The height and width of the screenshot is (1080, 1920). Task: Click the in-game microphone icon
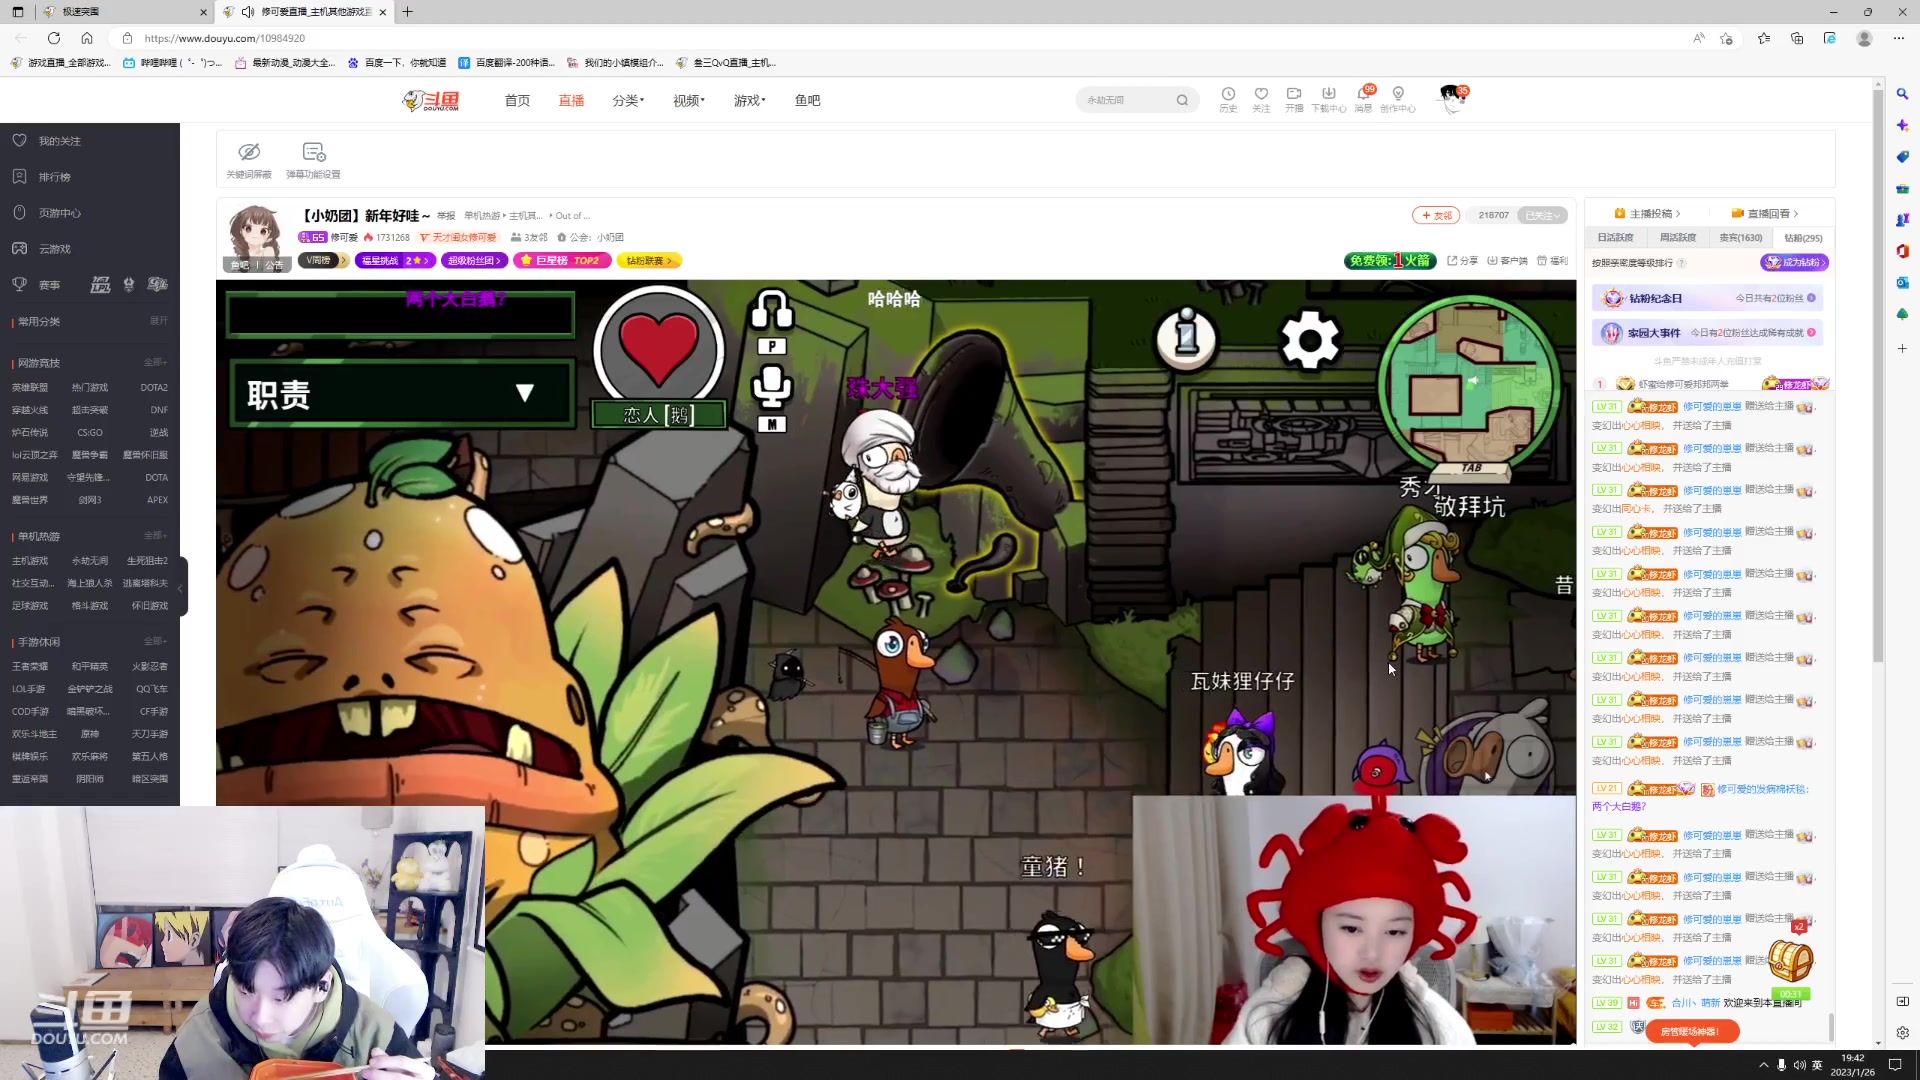[772, 387]
